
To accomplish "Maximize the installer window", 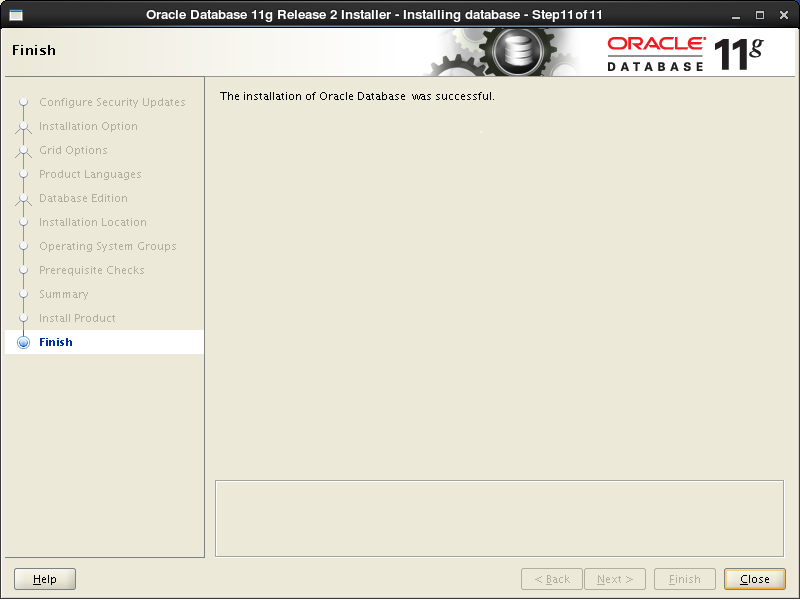I will [x=760, y=15].
